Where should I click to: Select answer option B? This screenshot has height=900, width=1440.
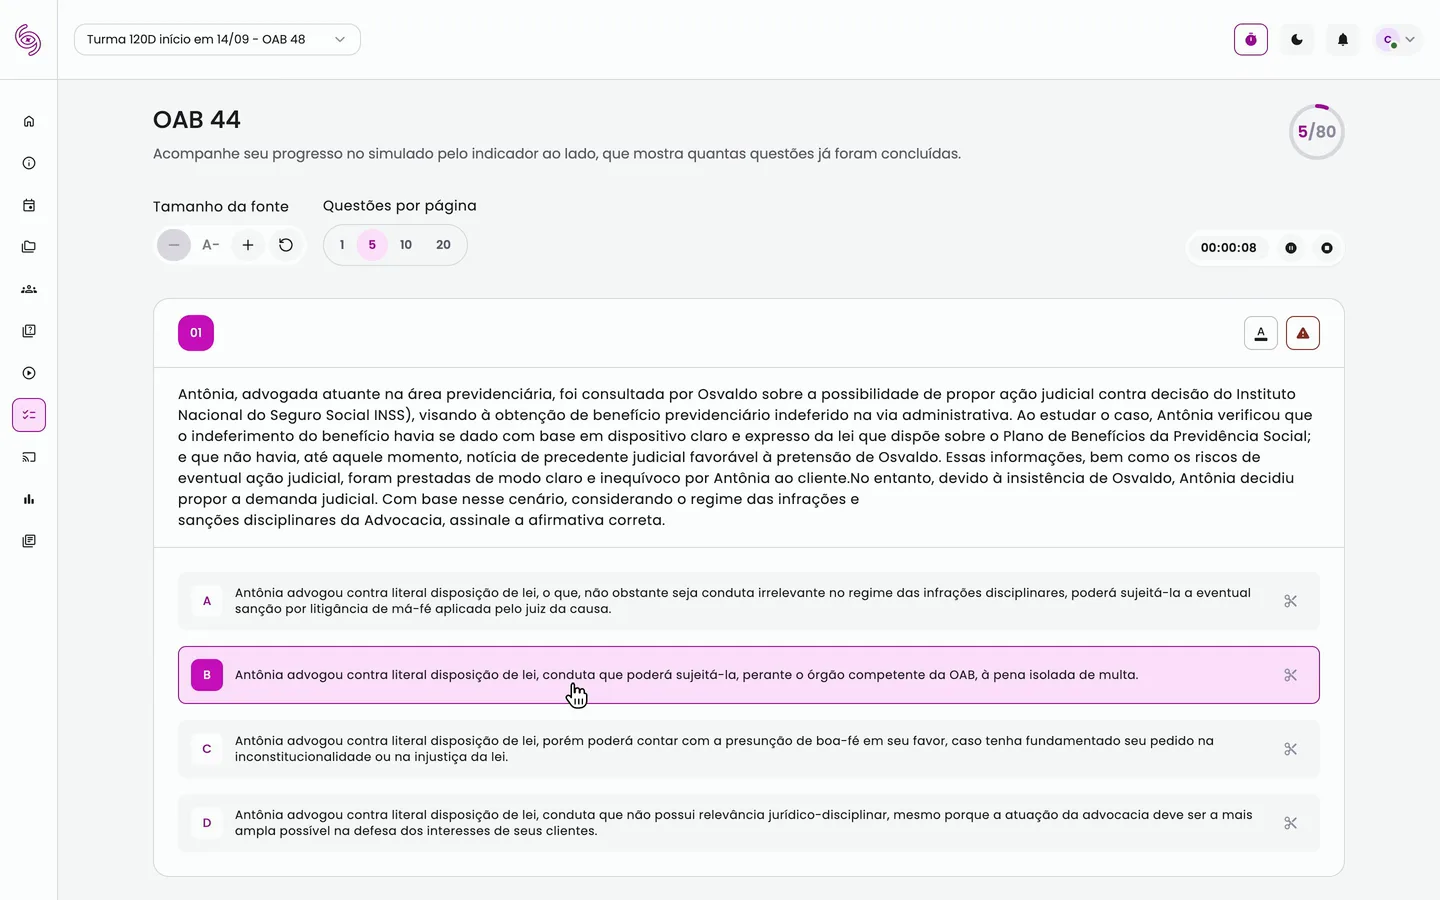coord(749,675)
